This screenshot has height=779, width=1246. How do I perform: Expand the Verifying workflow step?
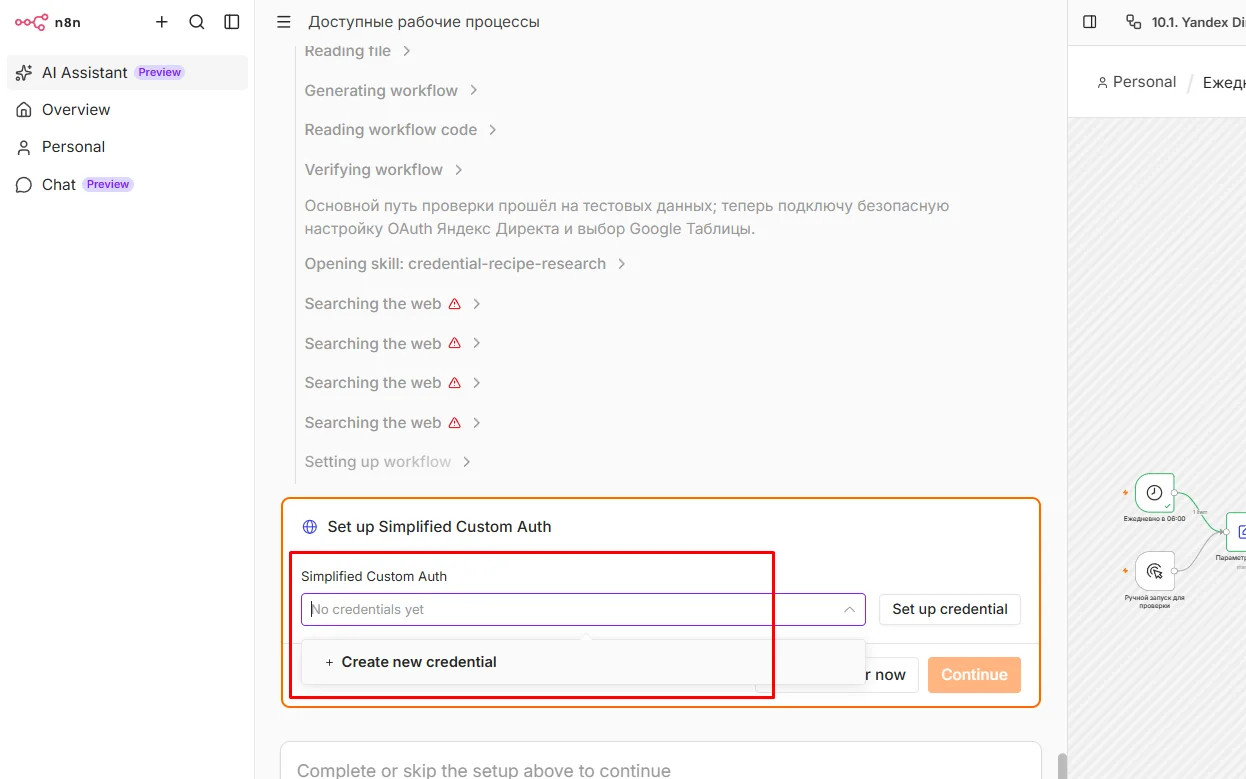pyautogui.click(x=384, y=170)
